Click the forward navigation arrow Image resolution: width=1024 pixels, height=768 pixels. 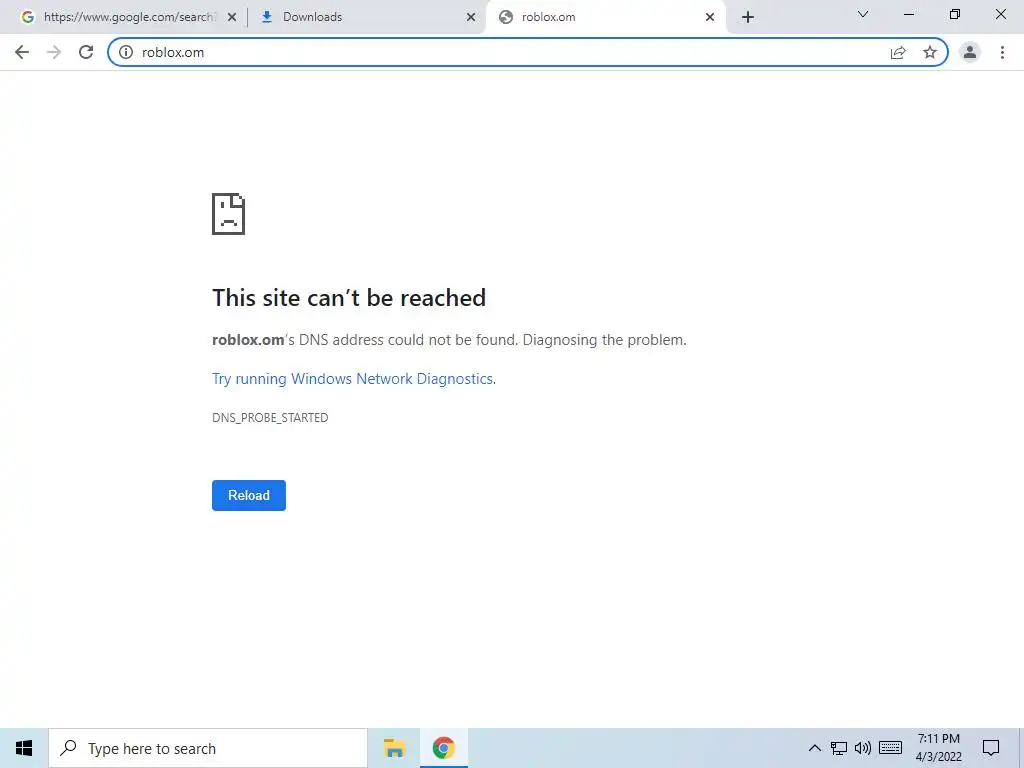coord(54,52)
